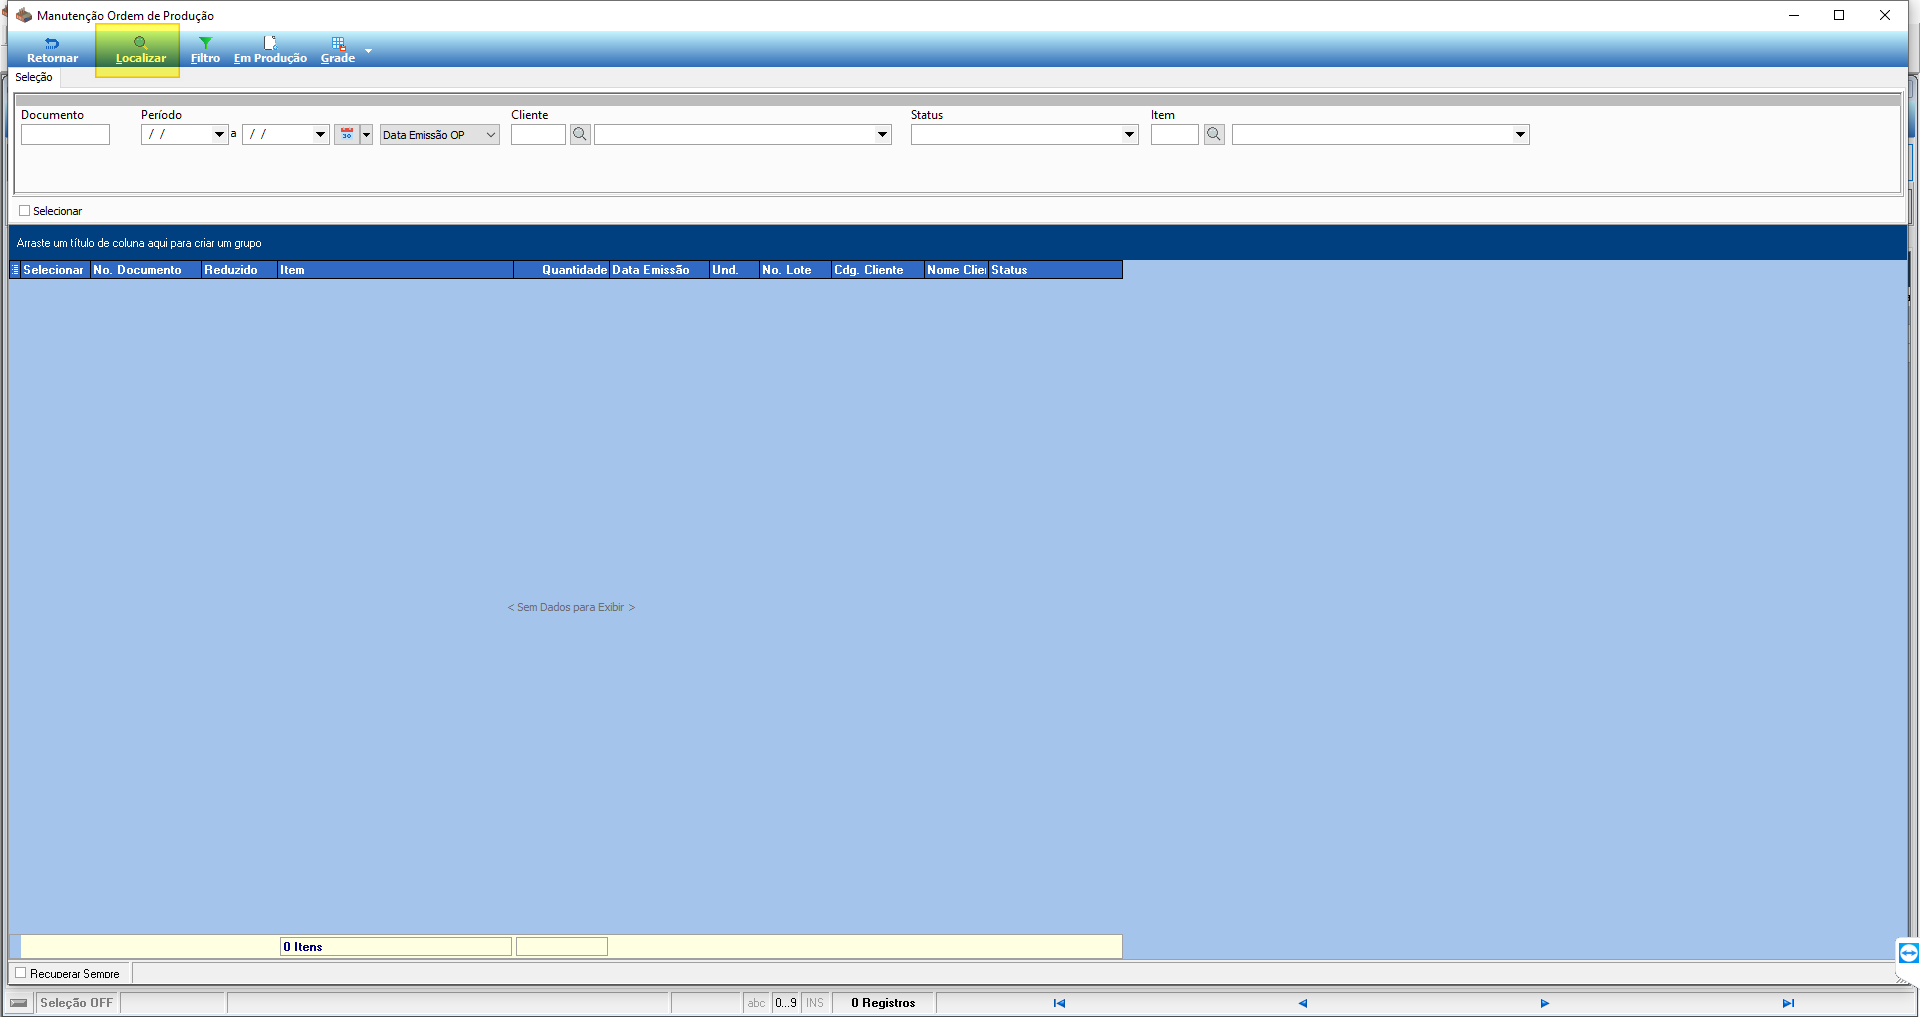Click the 0..9 status bar indicator

coord(786,1003)
